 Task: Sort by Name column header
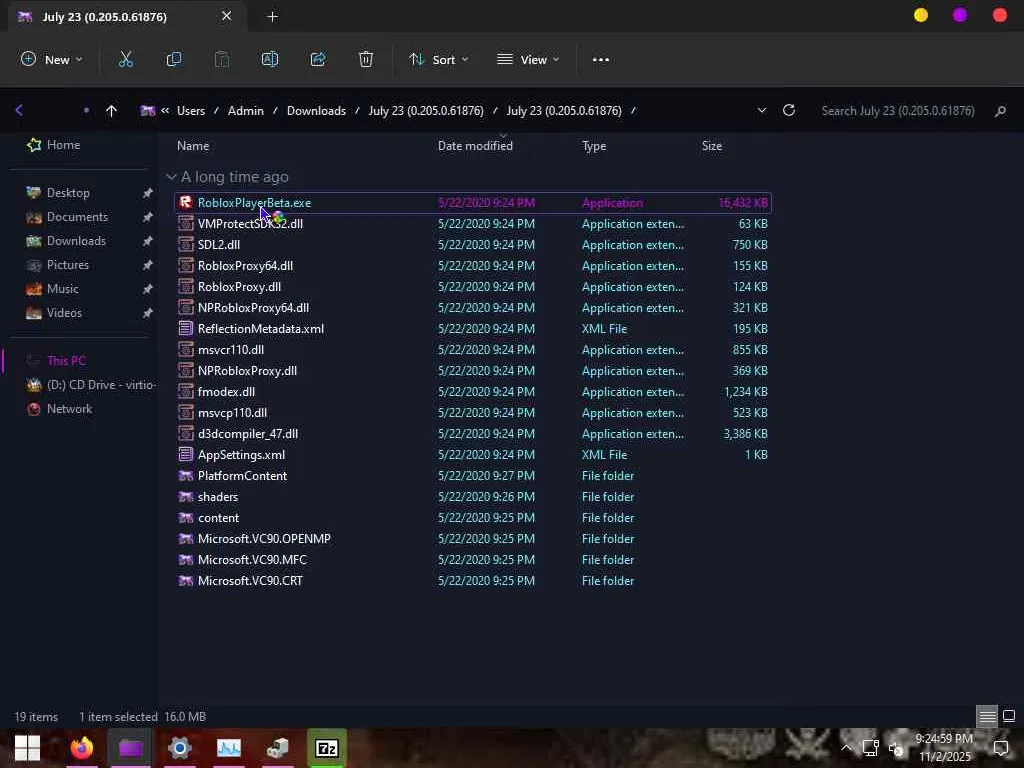click(193, 146)
